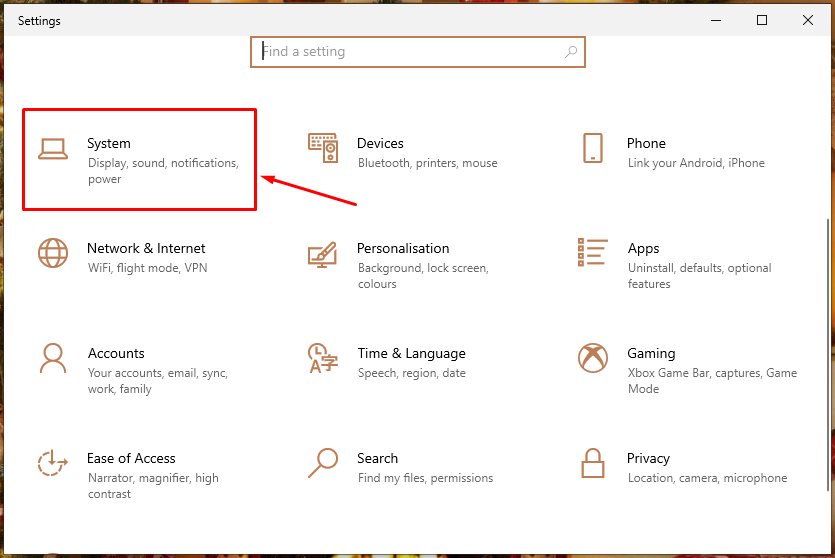Image resolution: width=835 pixels, height=558 pixels.
Task: Click the Devices heading
Action: click(380, 143)
